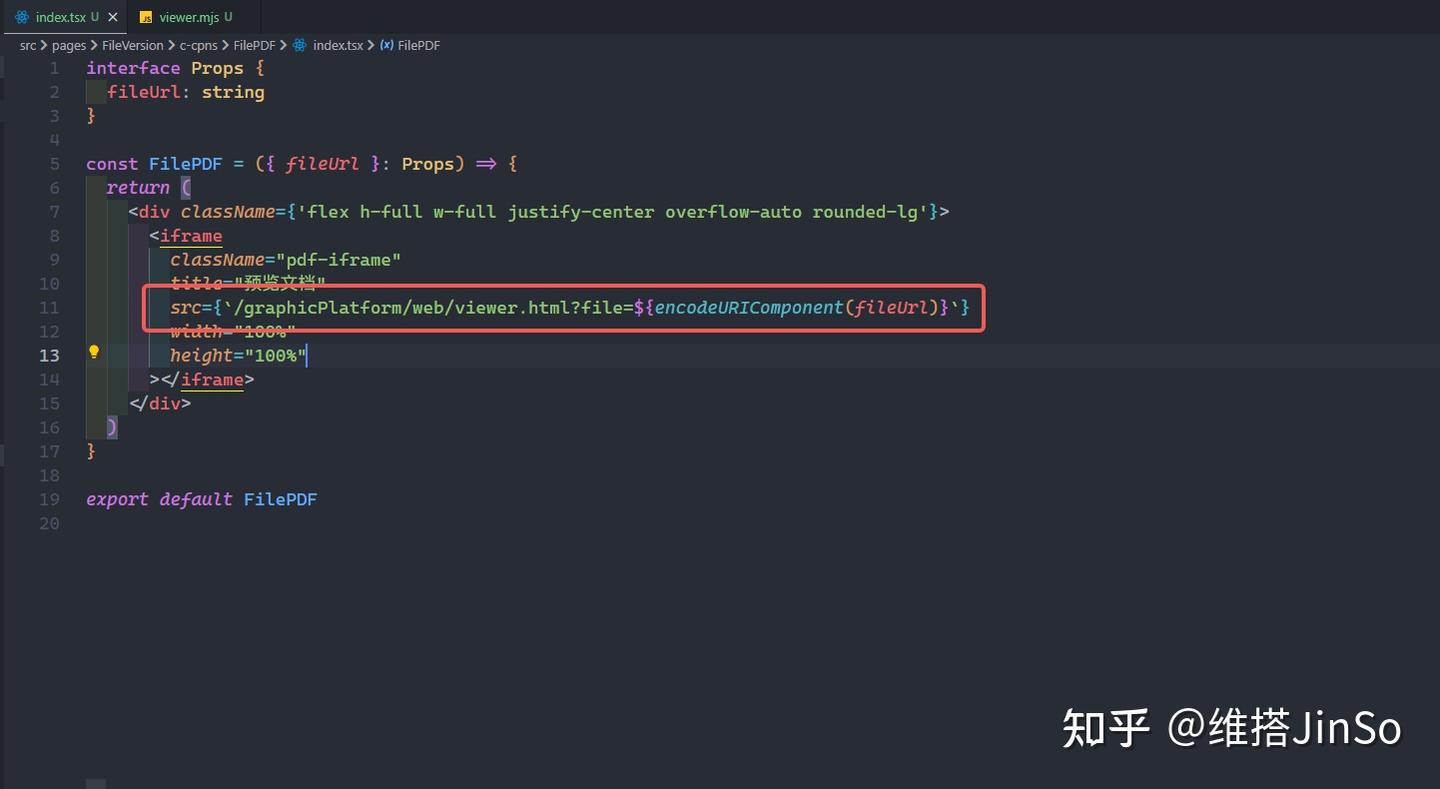1440x789 pixels.
Task: Close the index.tsx editor tab
Action: [x=112, y=17]
